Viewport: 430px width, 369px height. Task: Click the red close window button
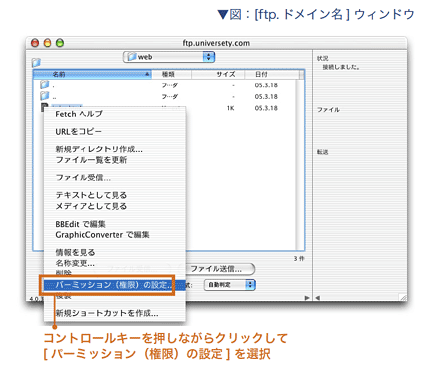pos(35,43)
